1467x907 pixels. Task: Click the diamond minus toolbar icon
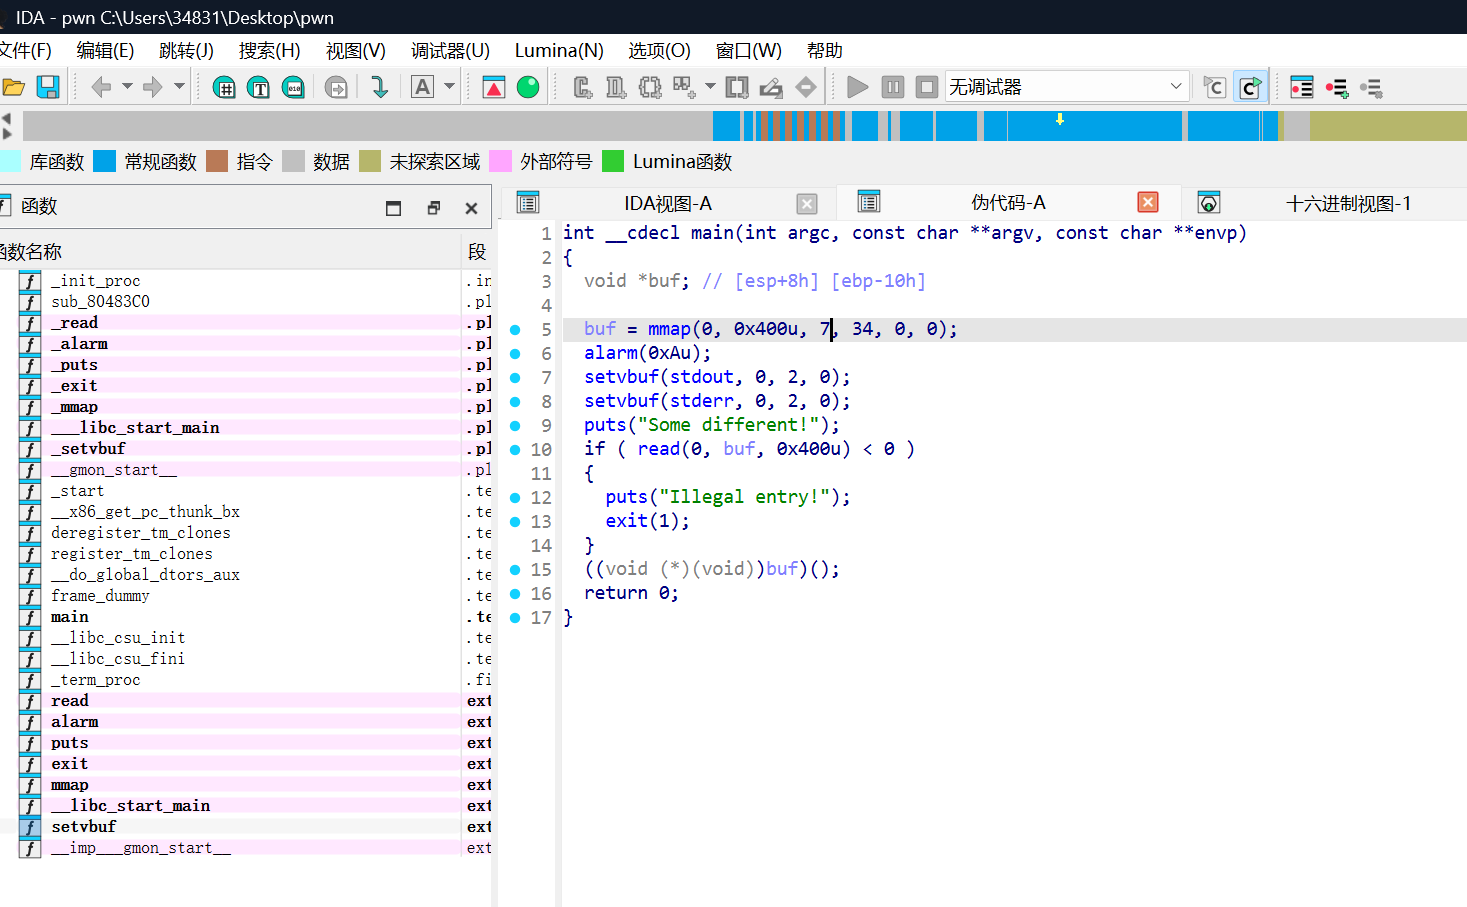805,88
